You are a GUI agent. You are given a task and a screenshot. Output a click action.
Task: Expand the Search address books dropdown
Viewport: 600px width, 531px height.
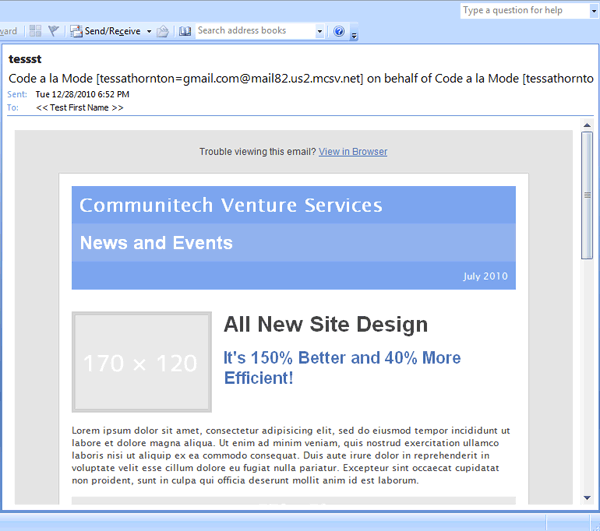pyautogui.click(x=320, y=31)
